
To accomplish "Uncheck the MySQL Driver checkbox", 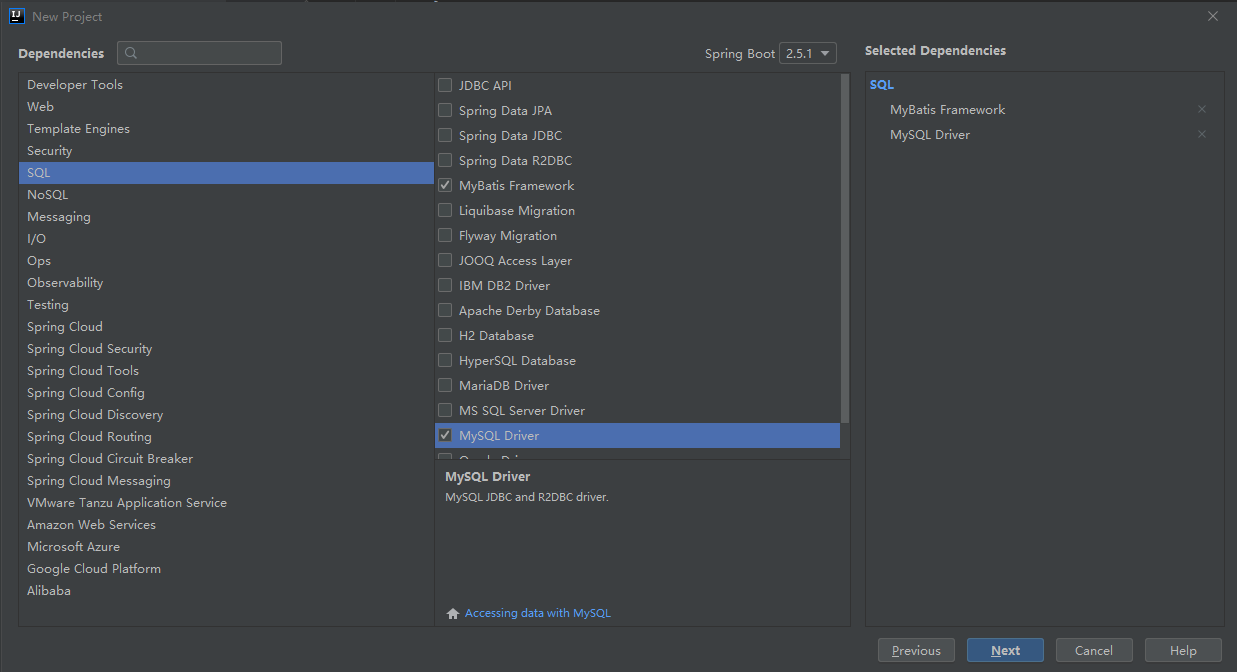I will pyautogui.click(x=445, y=436).
